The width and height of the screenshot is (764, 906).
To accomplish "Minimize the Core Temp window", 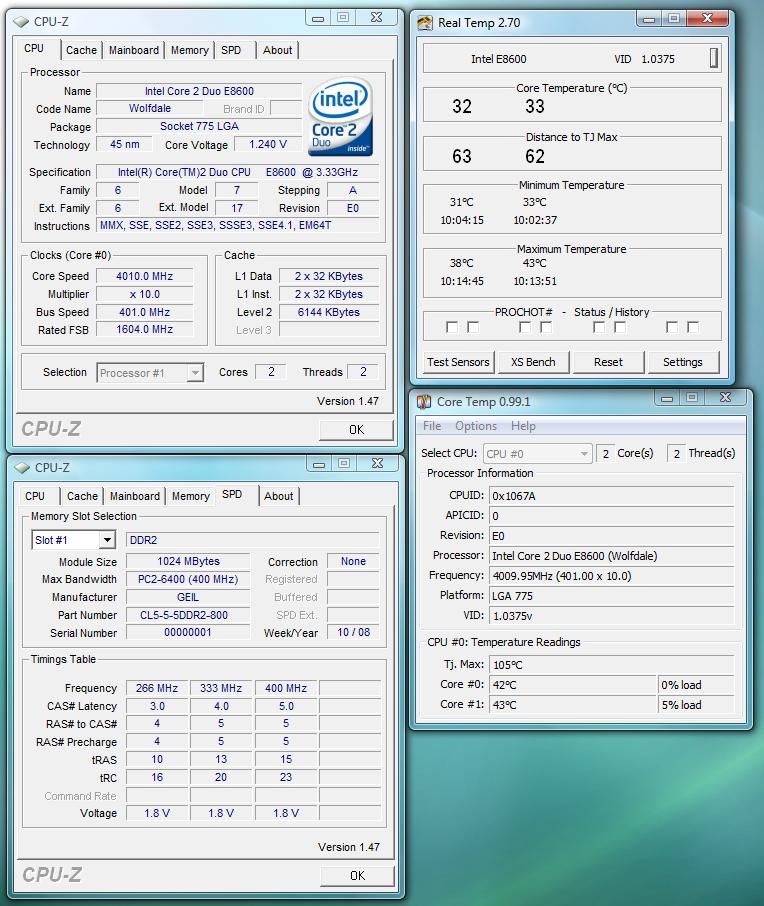I will [667, 398].
